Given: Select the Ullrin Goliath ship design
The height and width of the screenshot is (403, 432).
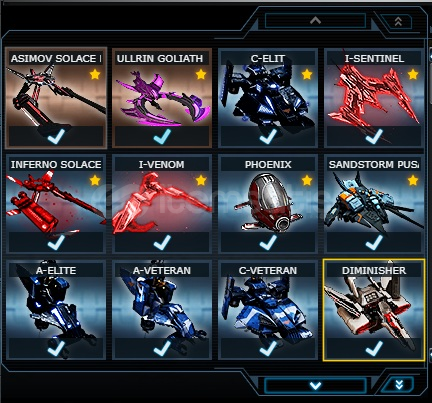Looking at the screenshot, I should (x=162, y=98).
